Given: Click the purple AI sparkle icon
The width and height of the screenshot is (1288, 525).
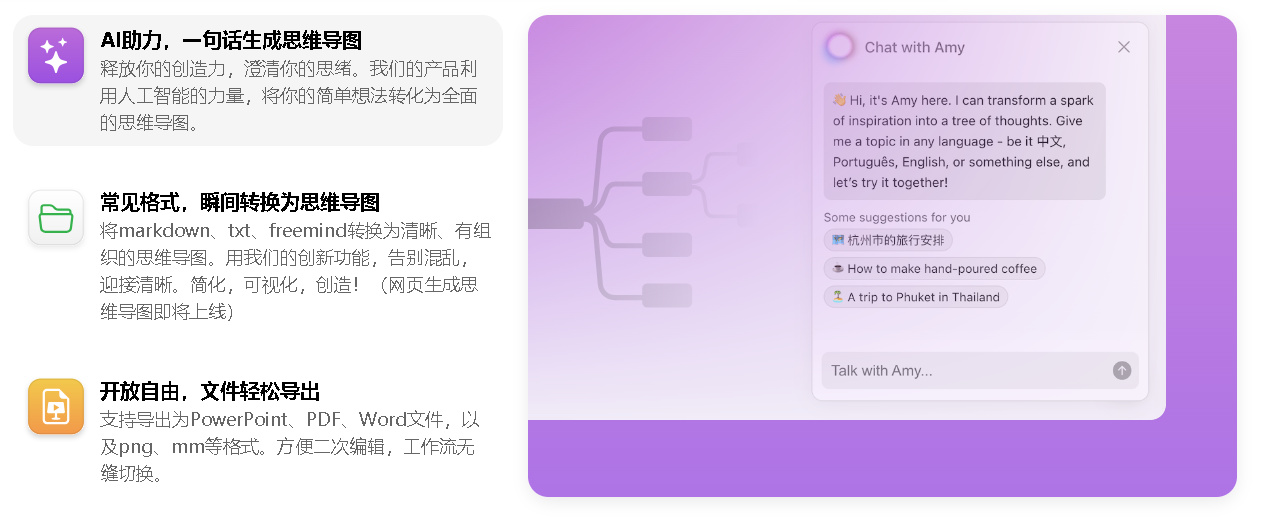Looking at the screenshot, I should (x=56, y=55).
